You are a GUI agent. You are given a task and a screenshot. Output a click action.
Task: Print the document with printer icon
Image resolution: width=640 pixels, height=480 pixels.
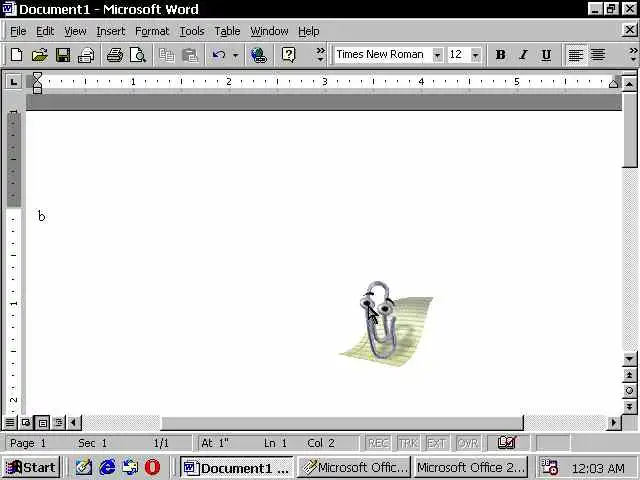pos(115,55)
